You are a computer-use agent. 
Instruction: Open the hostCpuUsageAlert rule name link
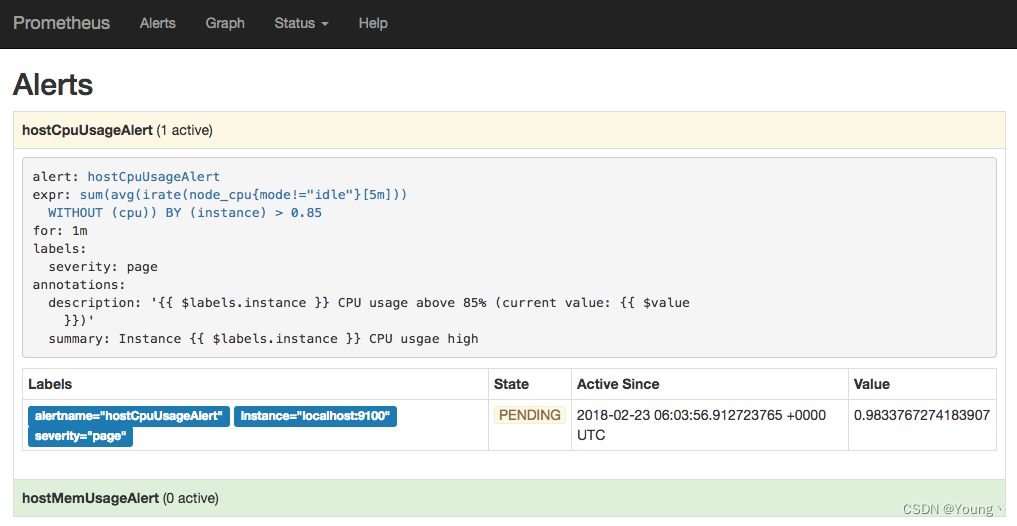click(x=154, y=176)
